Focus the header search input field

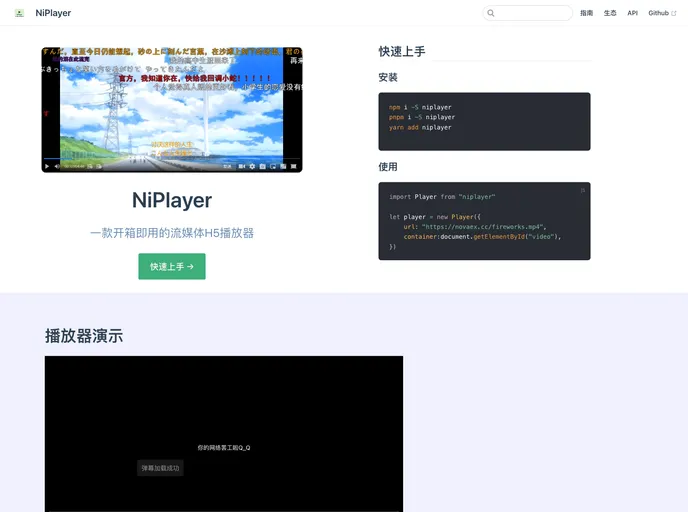tap(527, 13)
